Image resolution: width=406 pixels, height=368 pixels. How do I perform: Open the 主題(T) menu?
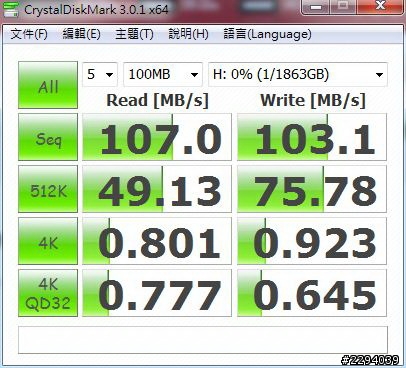[x=134, y=34]
